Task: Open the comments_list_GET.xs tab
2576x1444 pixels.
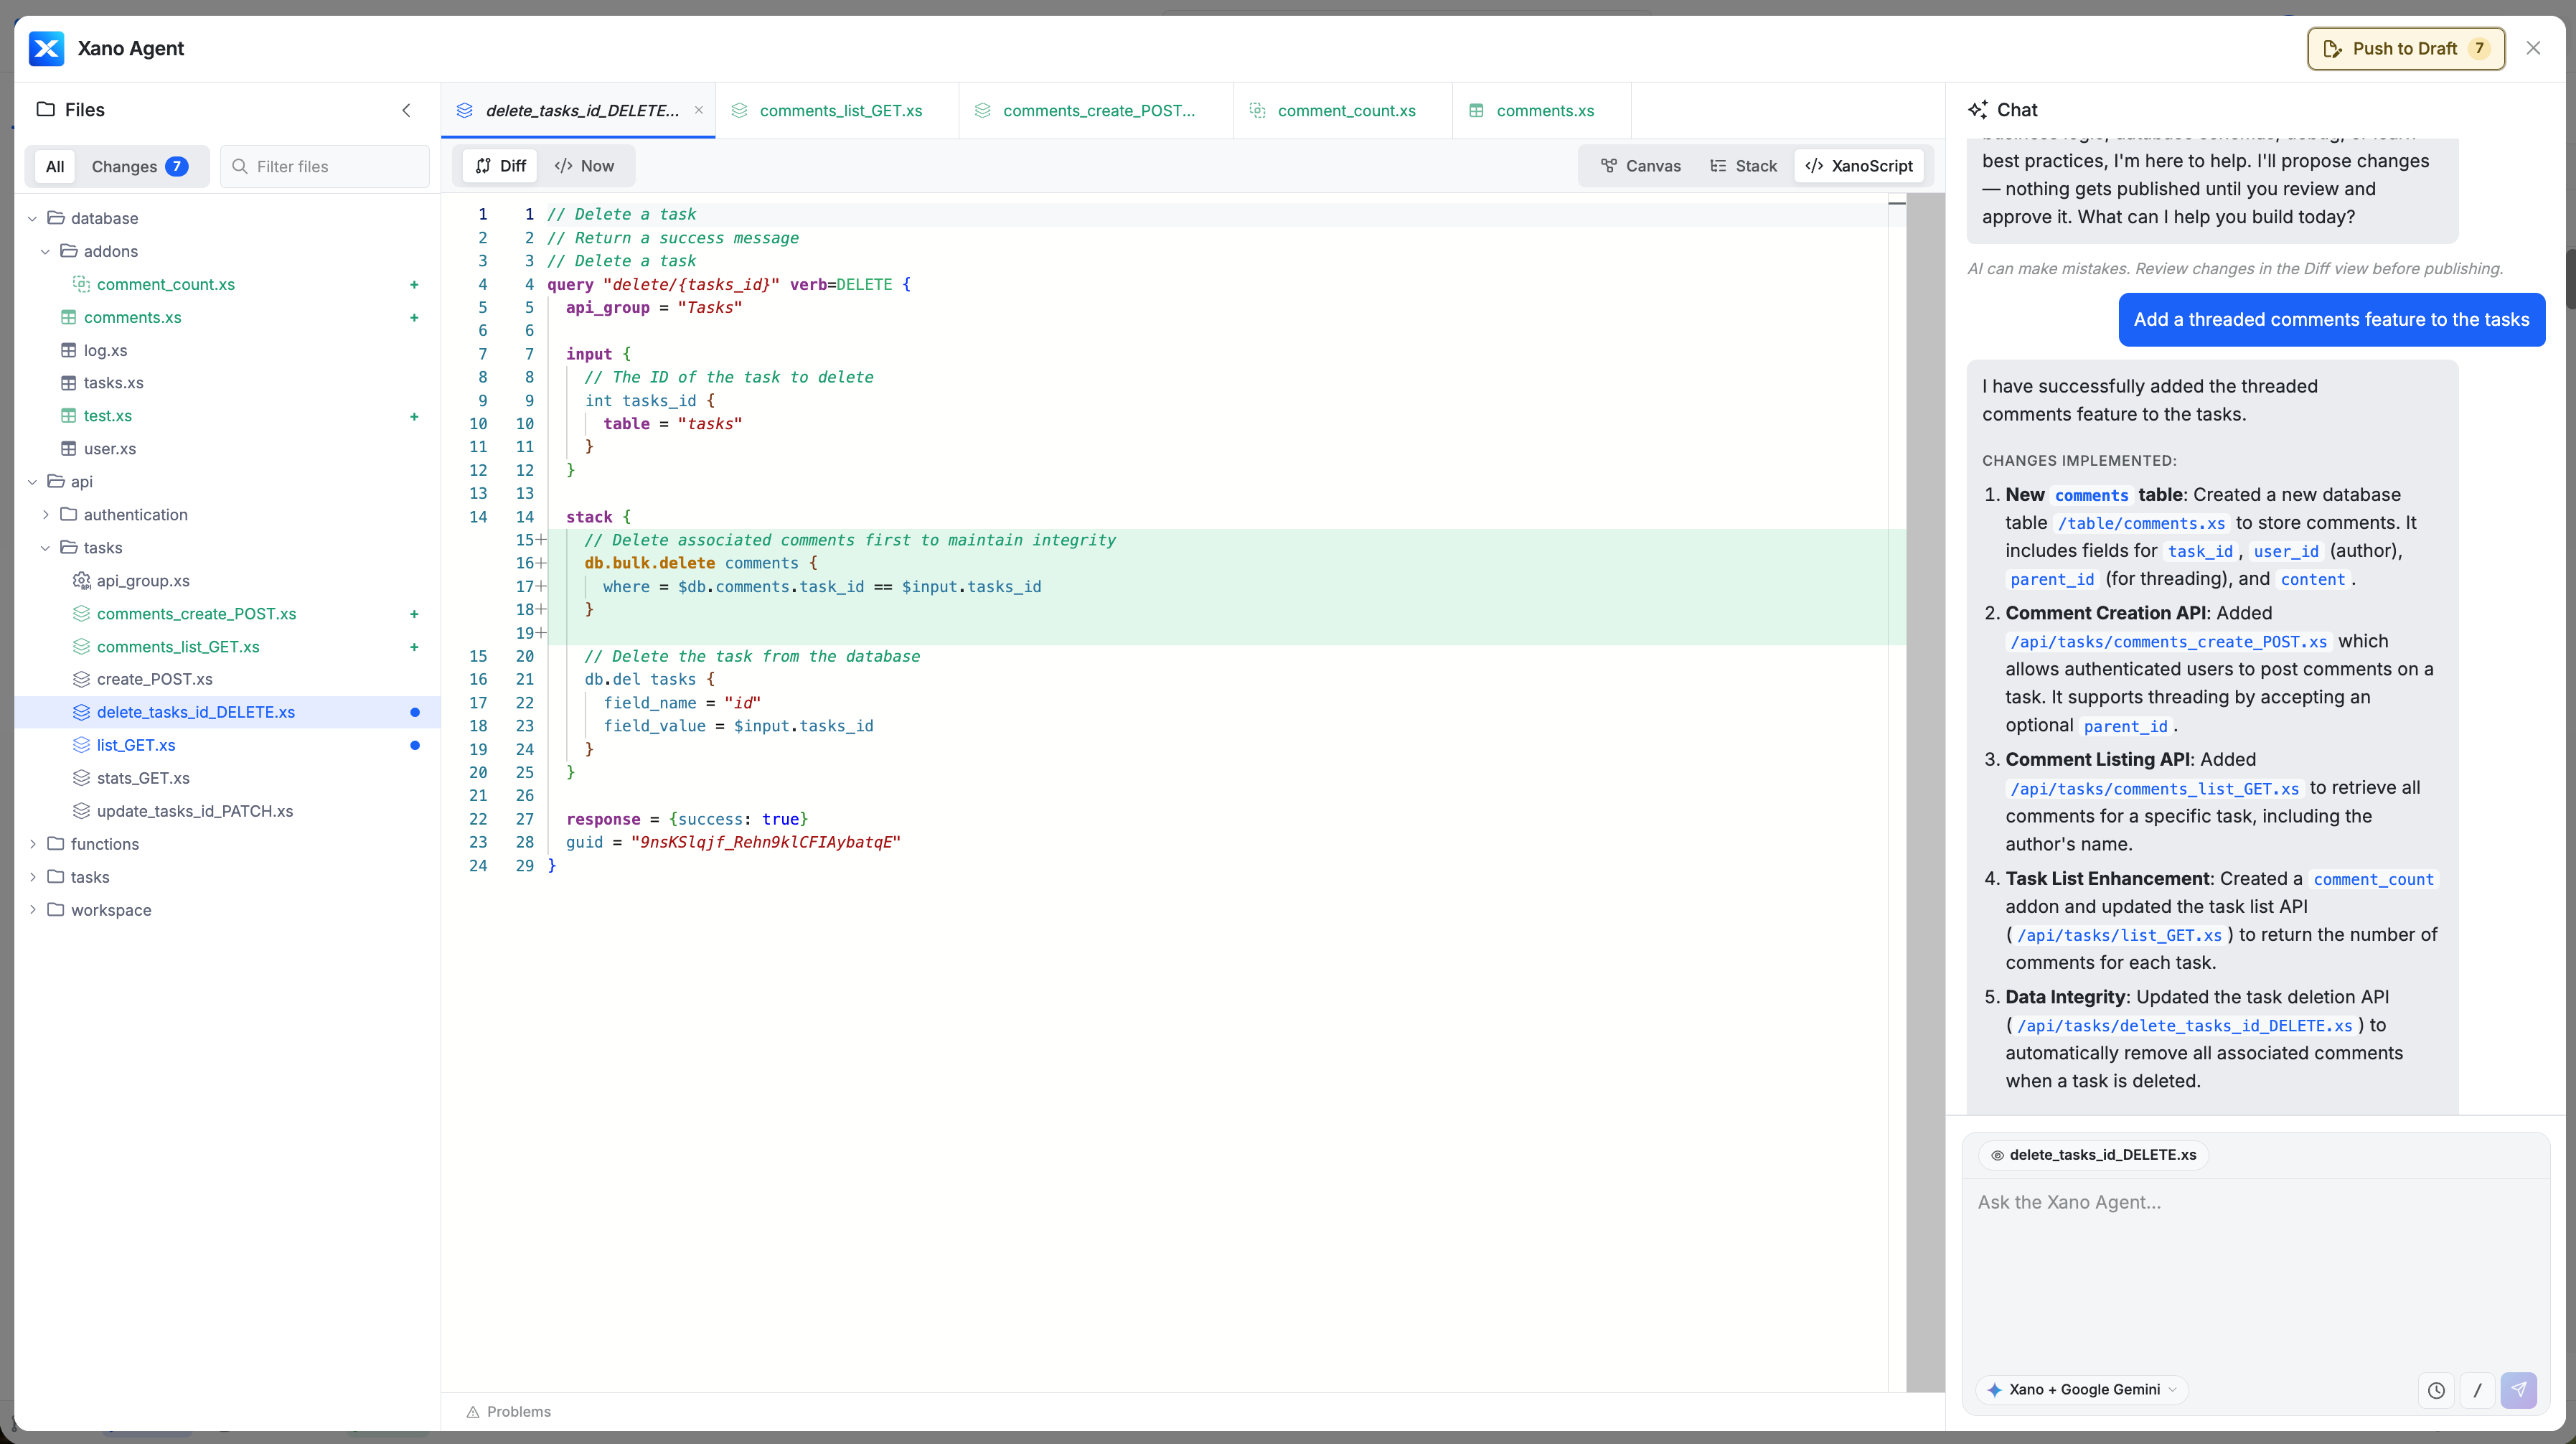Action: [837, 110]
